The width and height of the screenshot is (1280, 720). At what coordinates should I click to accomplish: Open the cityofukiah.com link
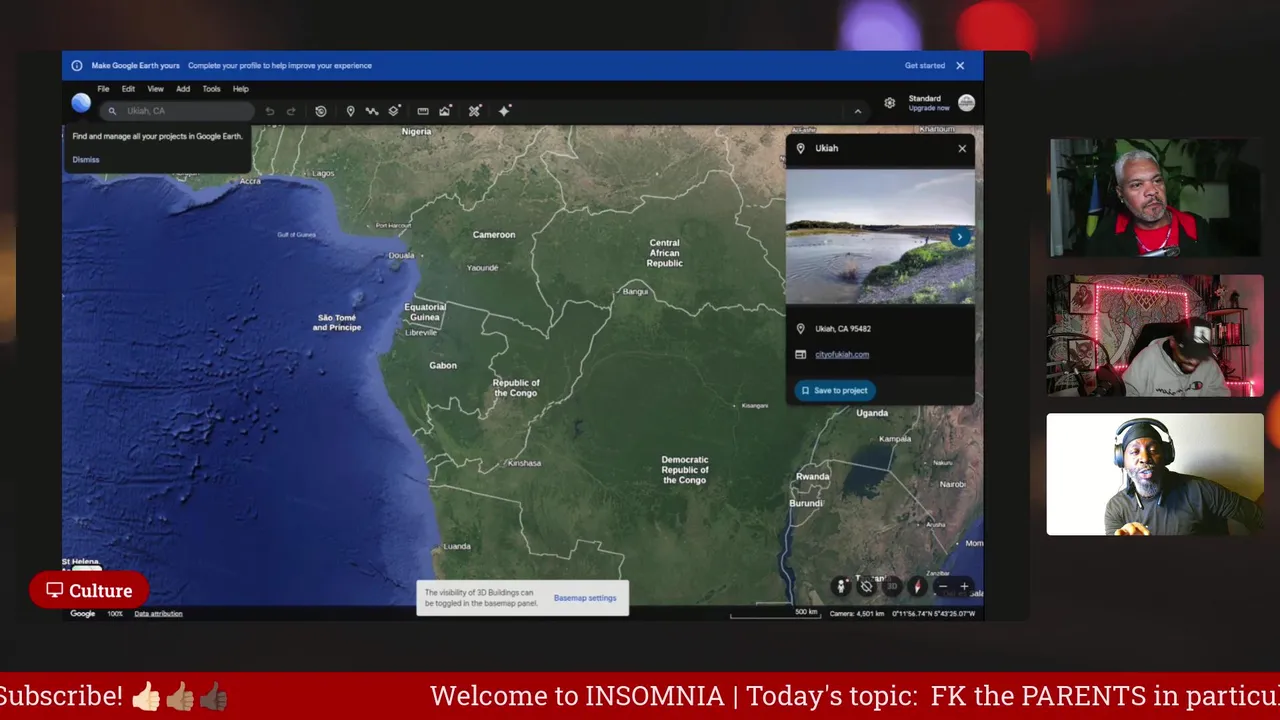pyautogui.click(x=842, y=354)
